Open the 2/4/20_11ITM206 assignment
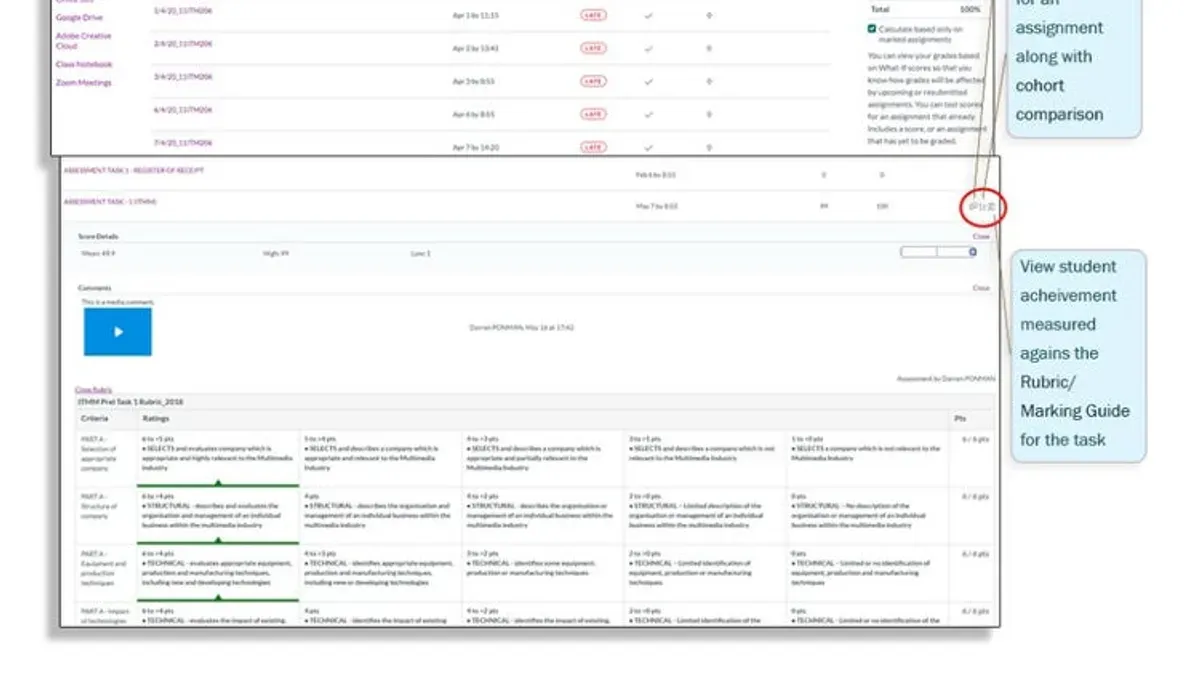 [x=182, y=44]
